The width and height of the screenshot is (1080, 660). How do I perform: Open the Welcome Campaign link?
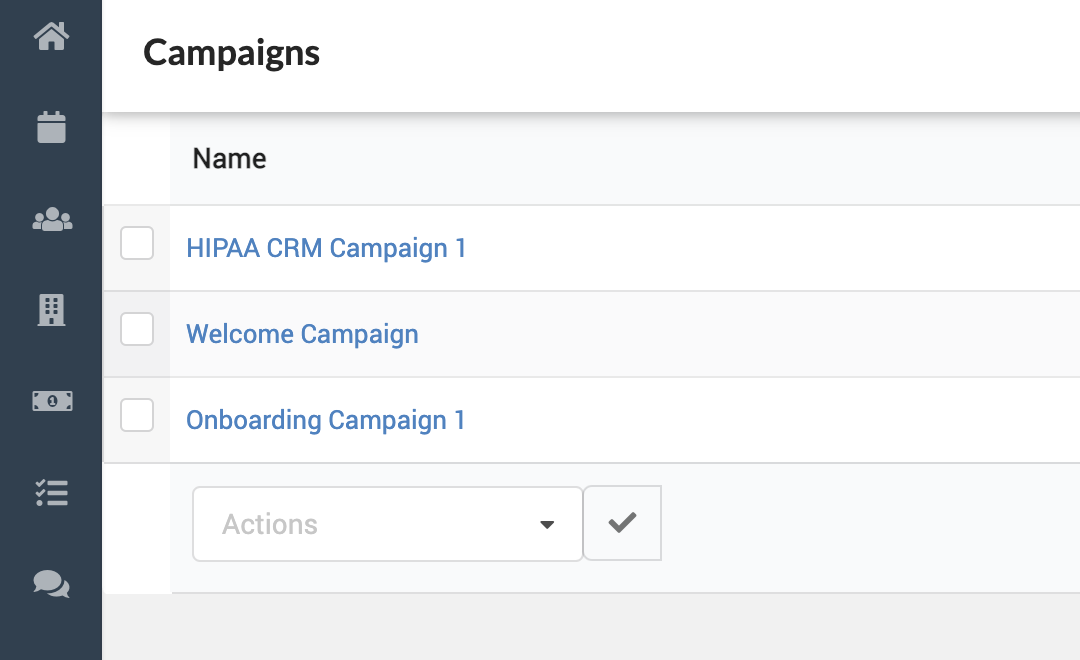tap(302, 334)
